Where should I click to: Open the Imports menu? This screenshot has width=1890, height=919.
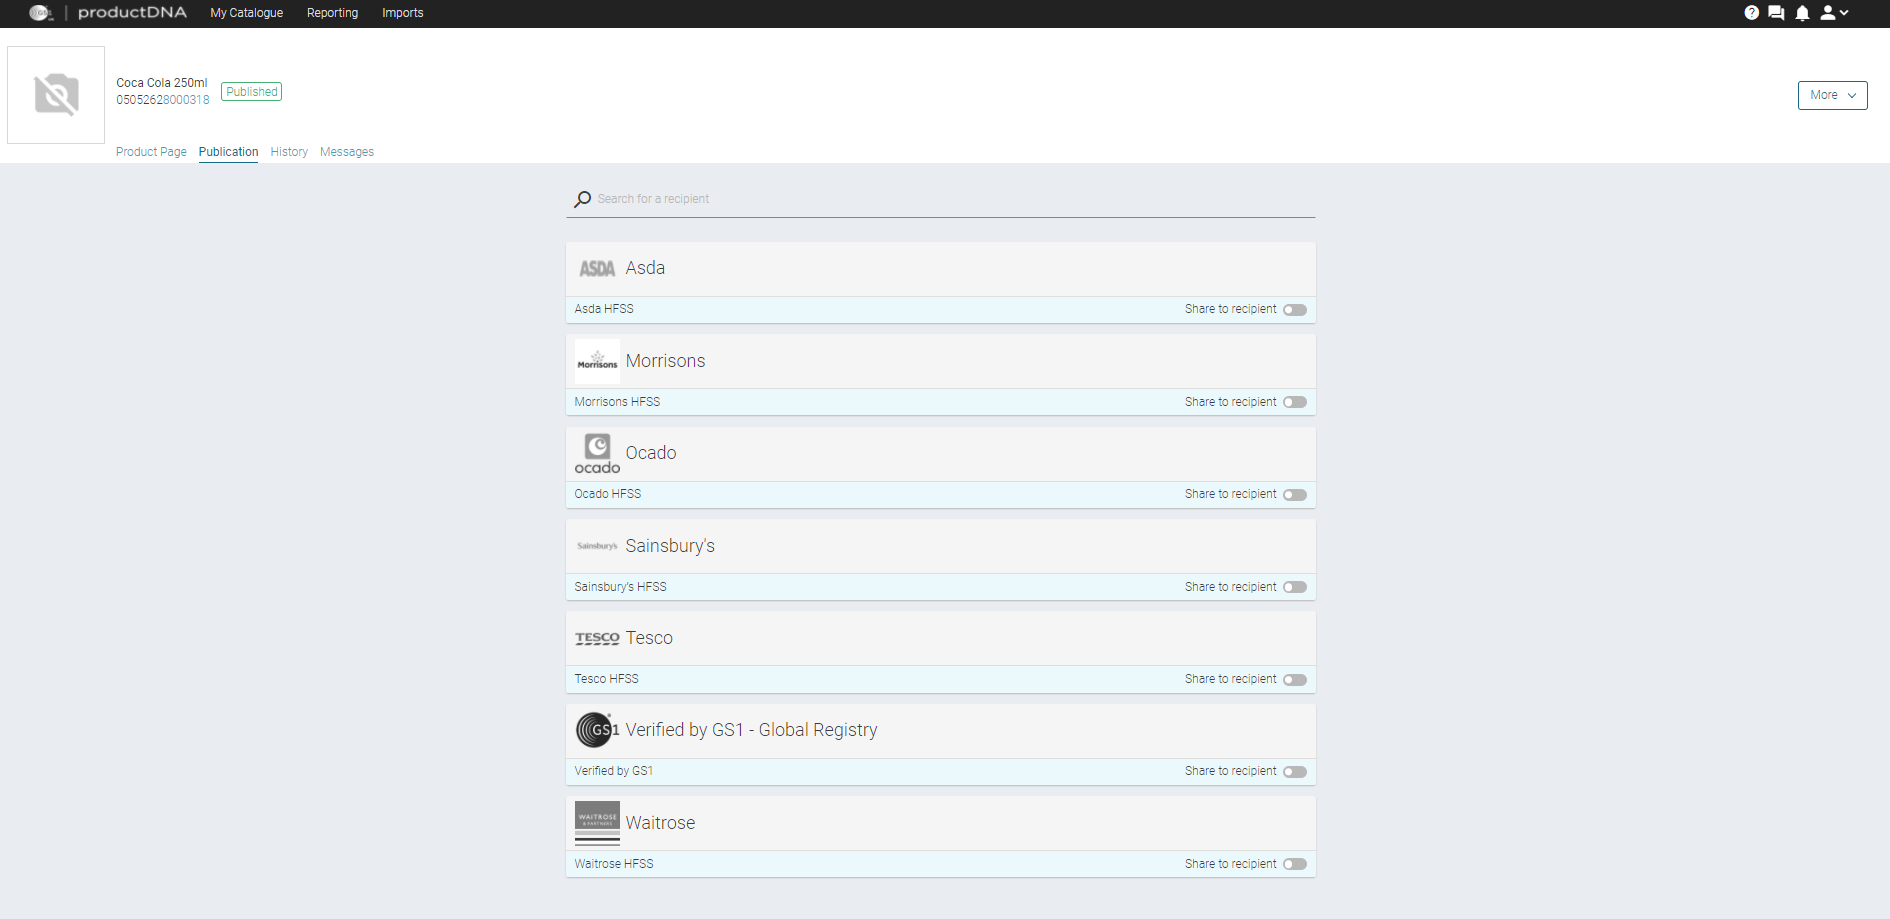click(403, 13)
